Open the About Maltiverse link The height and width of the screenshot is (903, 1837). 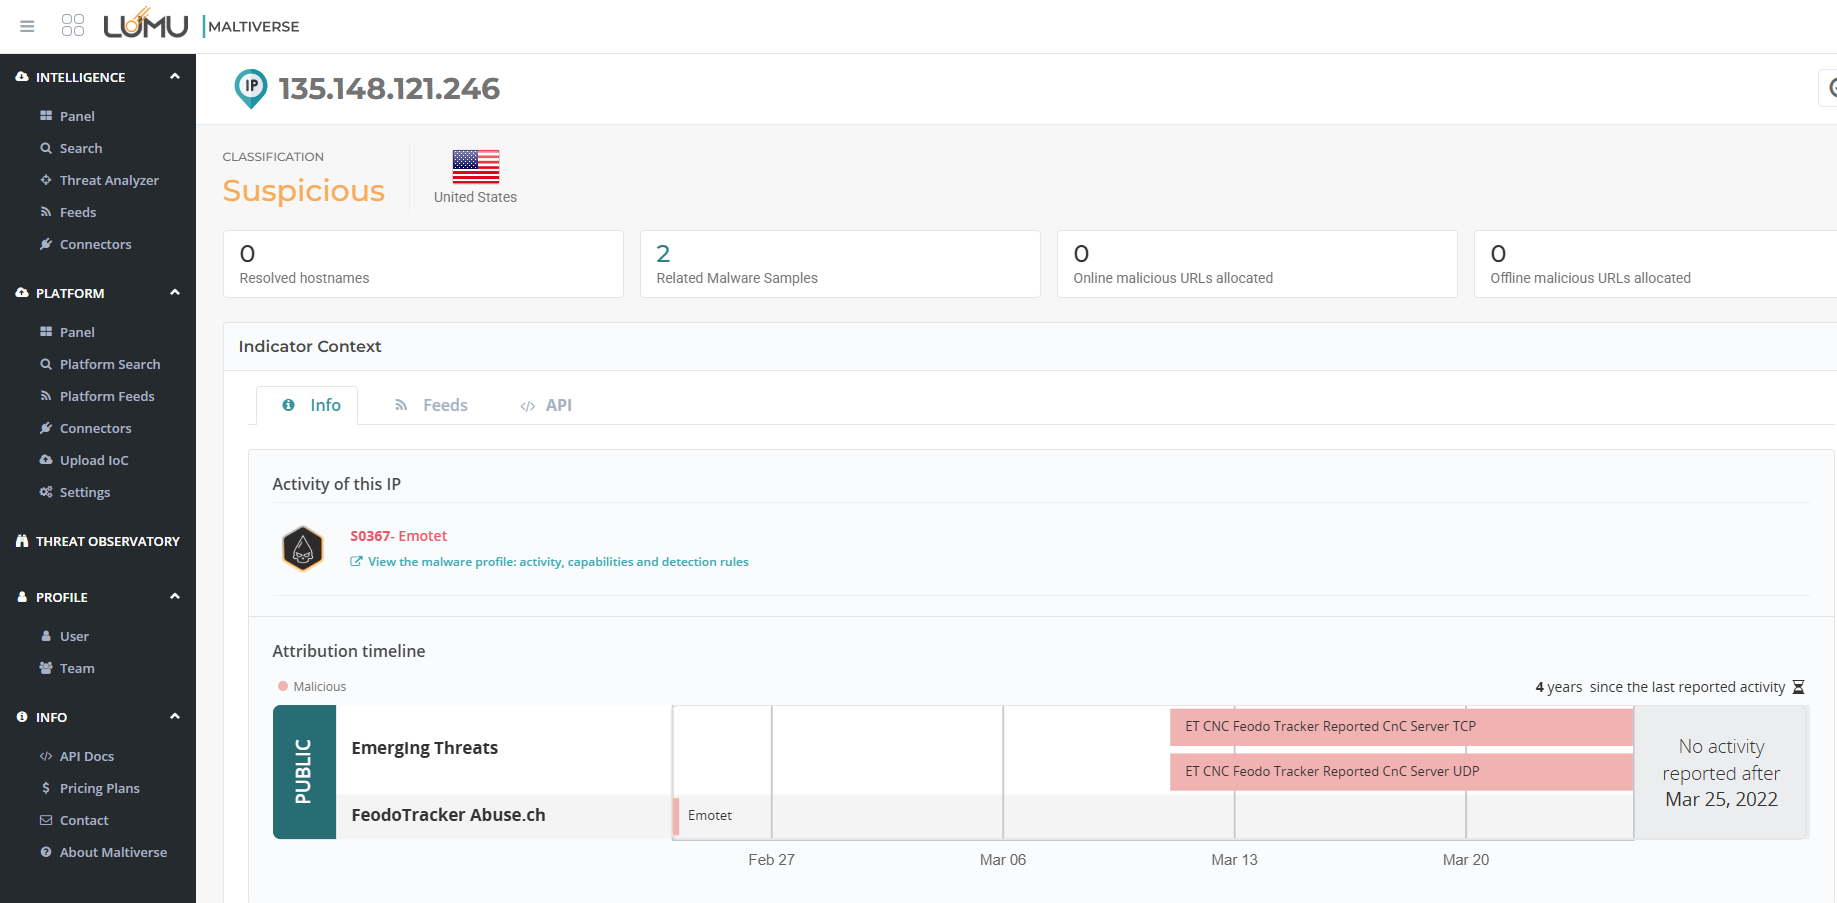pyautogui.click(x=113, y=852)
